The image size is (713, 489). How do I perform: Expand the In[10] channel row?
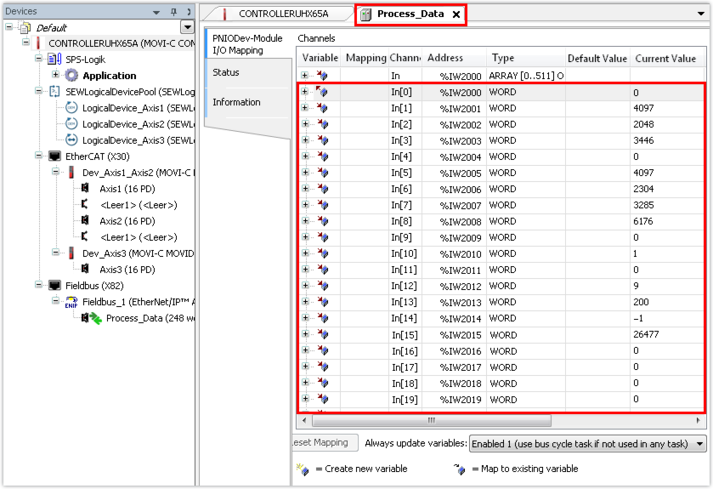click(305, 254)
